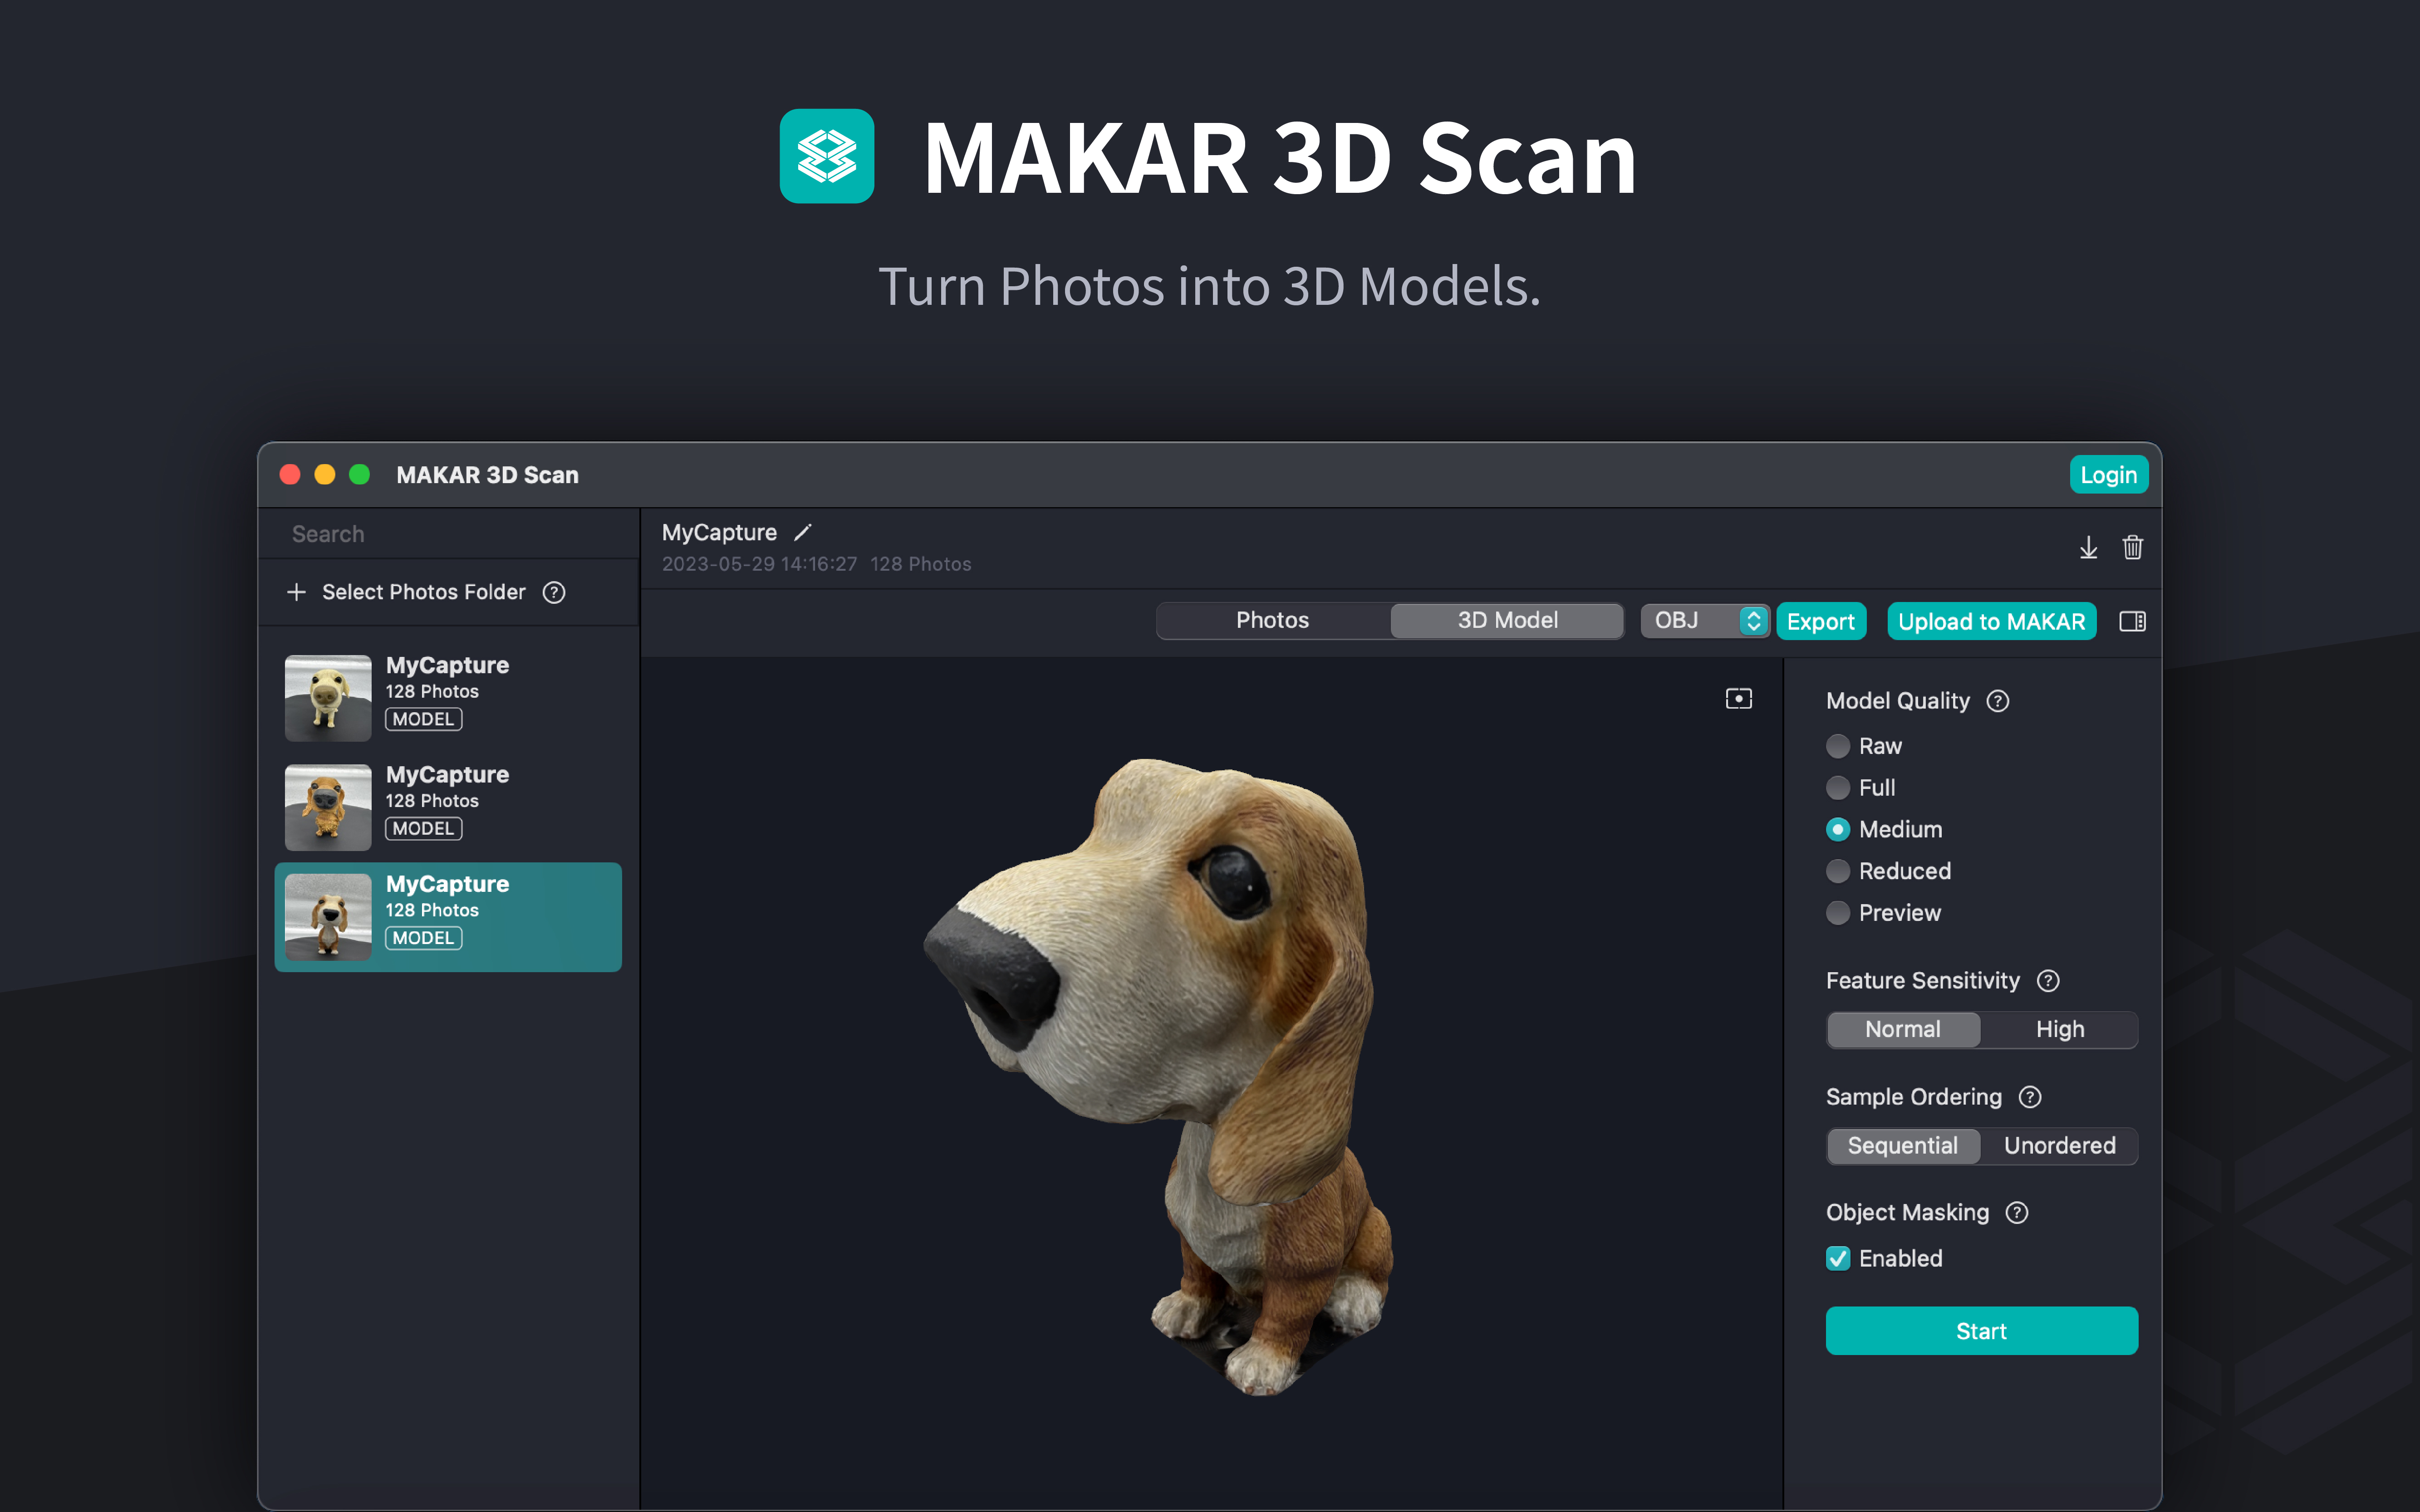This screenshot has height=1512, width=2420.
Task: Click help icon next to Select Photos Folder
Action: coord(554,592)
